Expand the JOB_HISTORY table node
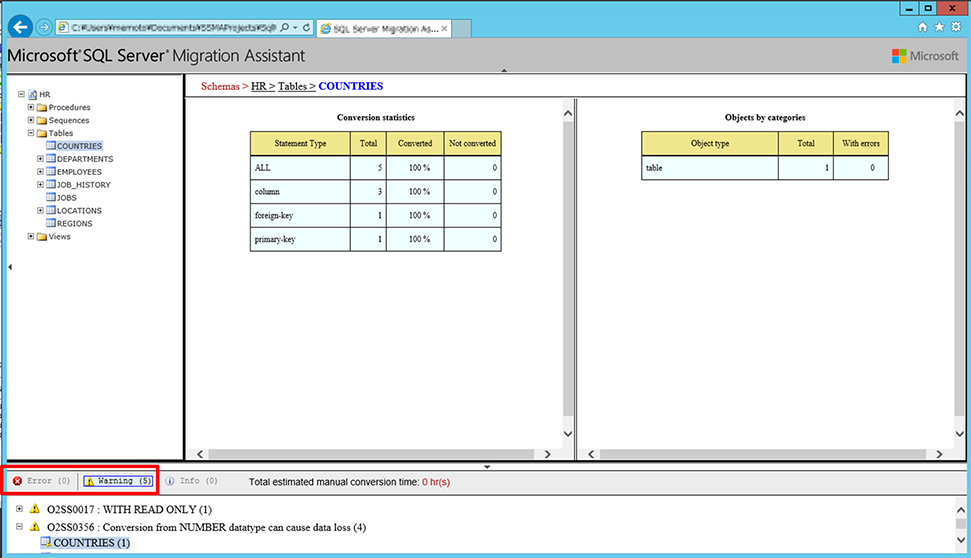971x558 pixels. pos(40,185)
